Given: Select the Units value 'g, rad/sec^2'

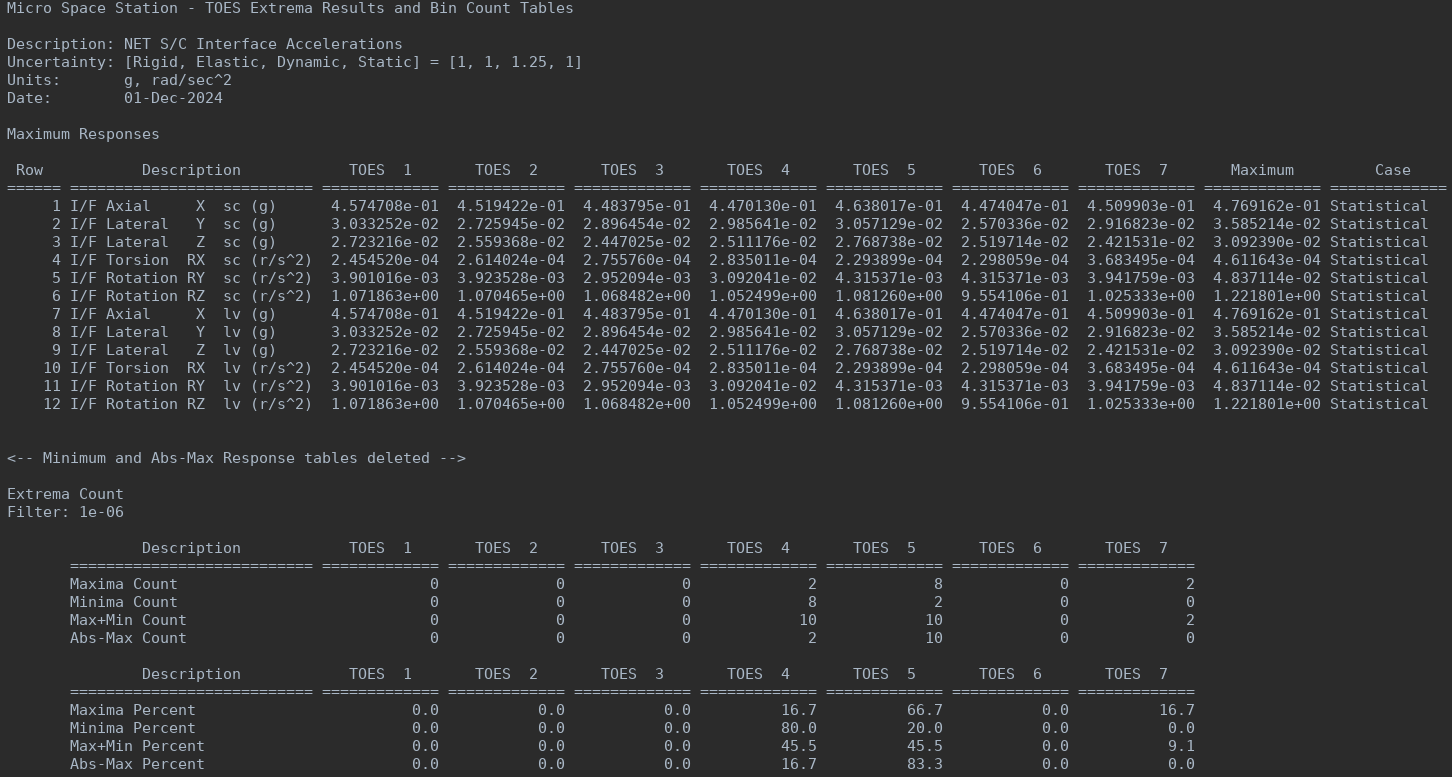Looking at the screenshot, I should click(x=178, y=80).
